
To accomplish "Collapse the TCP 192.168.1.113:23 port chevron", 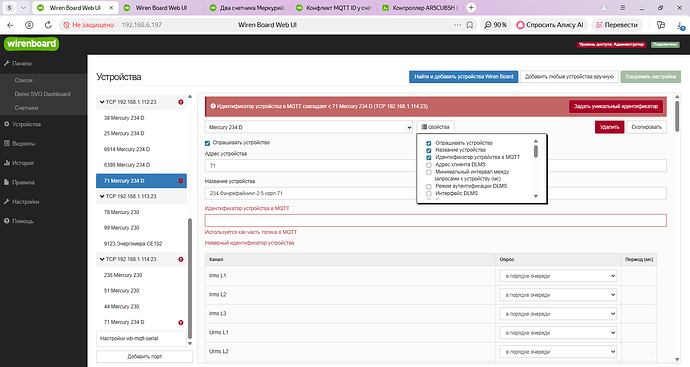I will 102,196.
